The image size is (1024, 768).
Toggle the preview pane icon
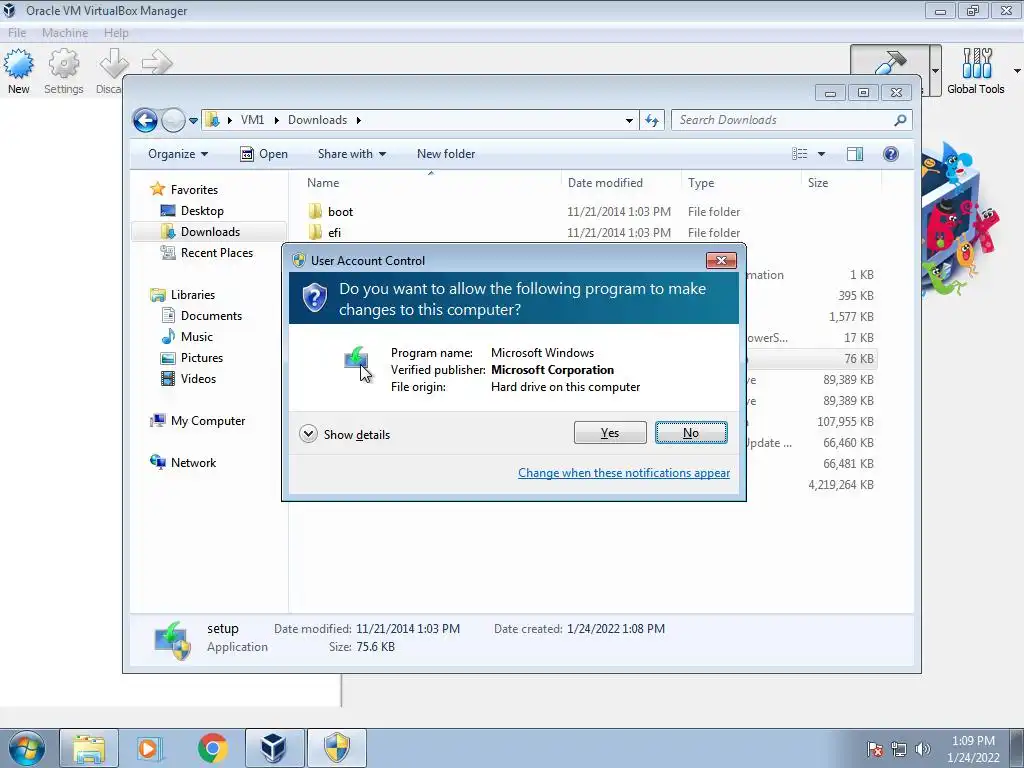(855, 154)
